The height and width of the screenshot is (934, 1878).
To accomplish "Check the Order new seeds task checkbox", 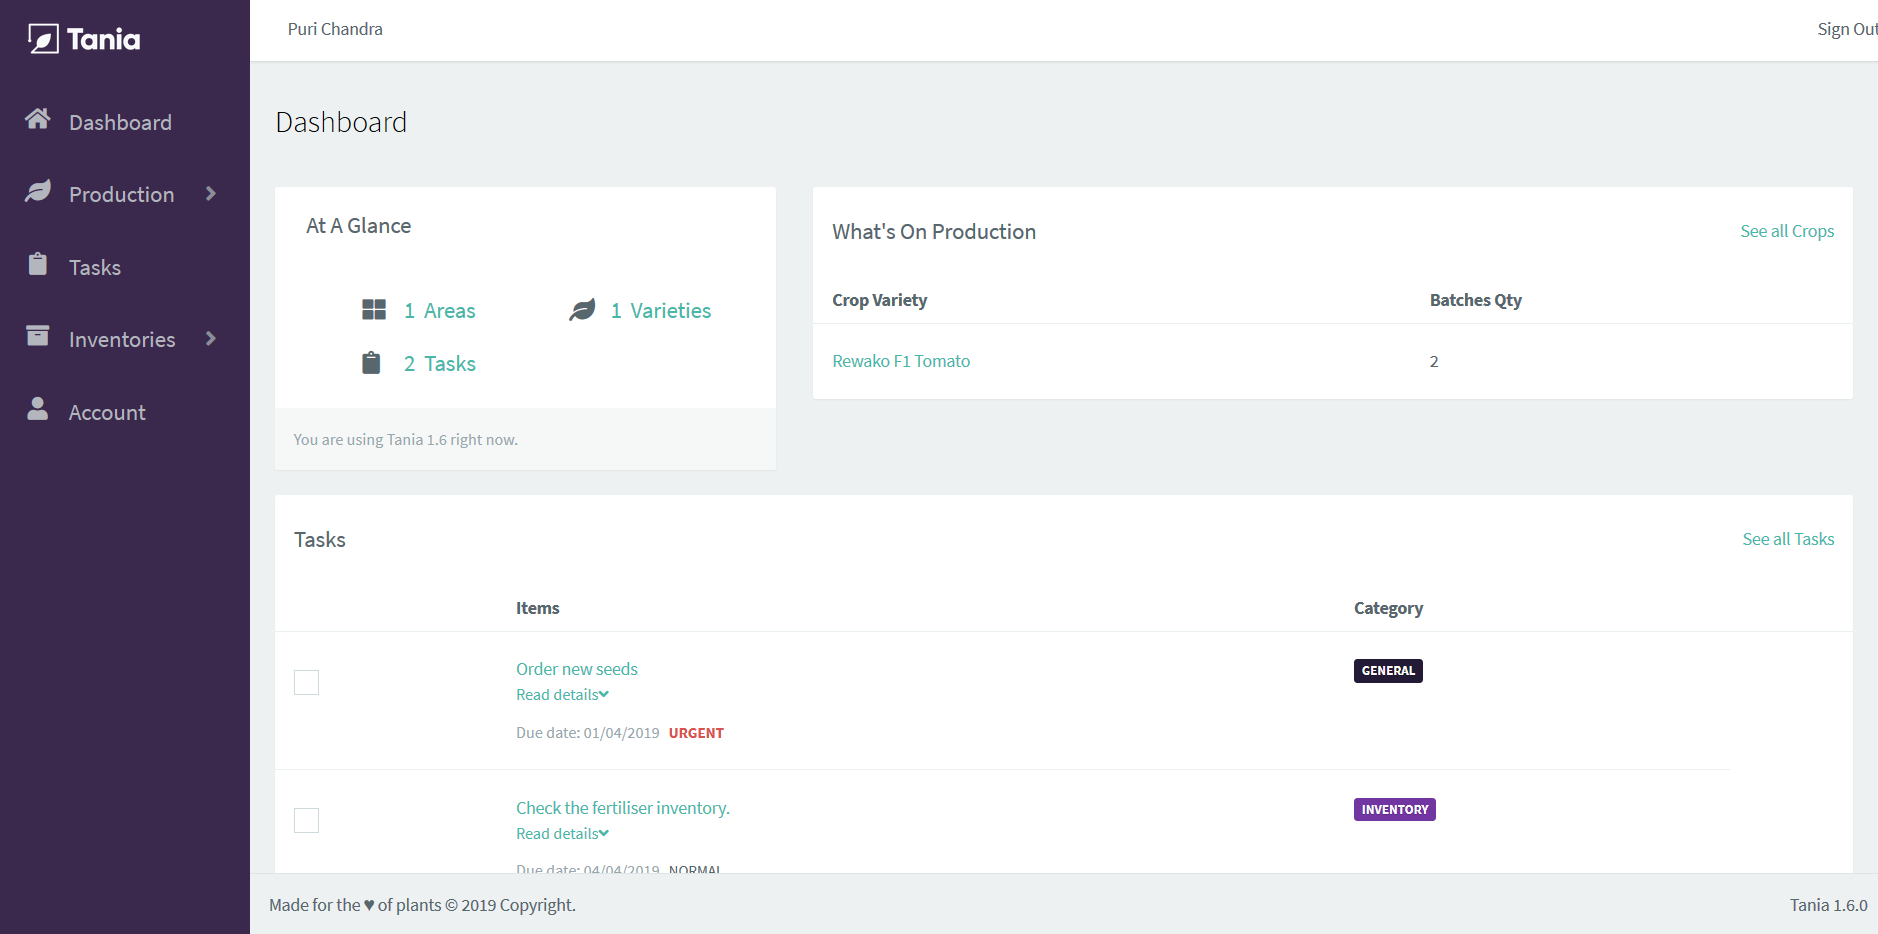I will click(x=306, y=682).
